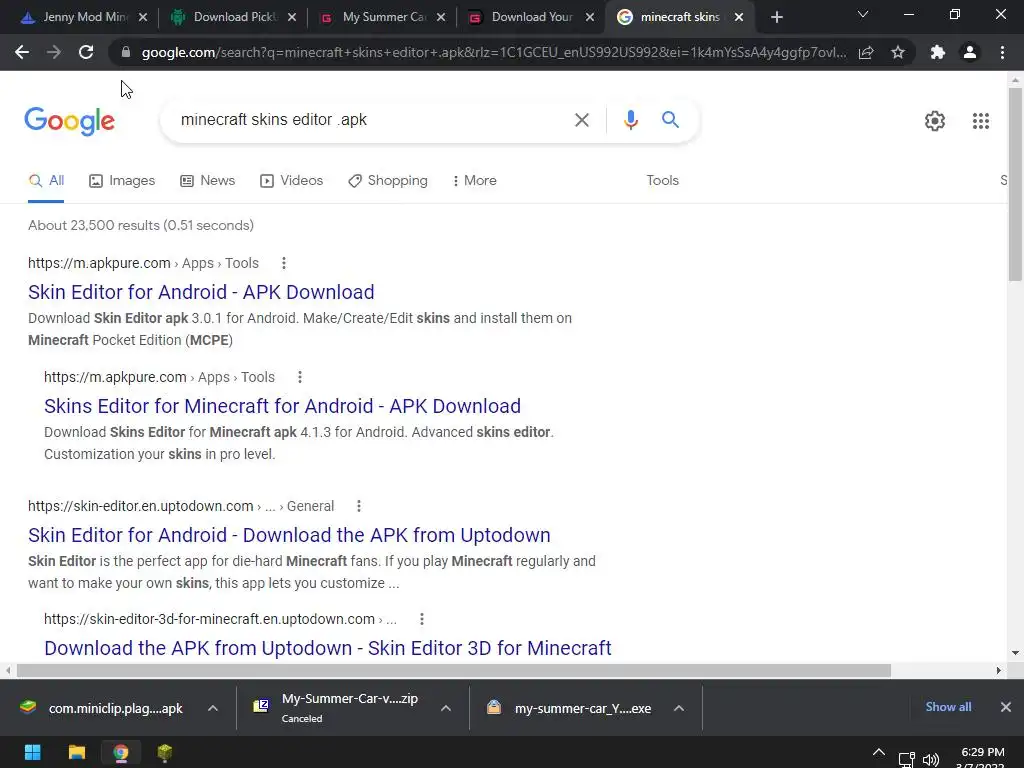Expand my-summer-car exe download menu
Image resolution: width=1024 pixels, height=768 pixels.
coord(679,709)
